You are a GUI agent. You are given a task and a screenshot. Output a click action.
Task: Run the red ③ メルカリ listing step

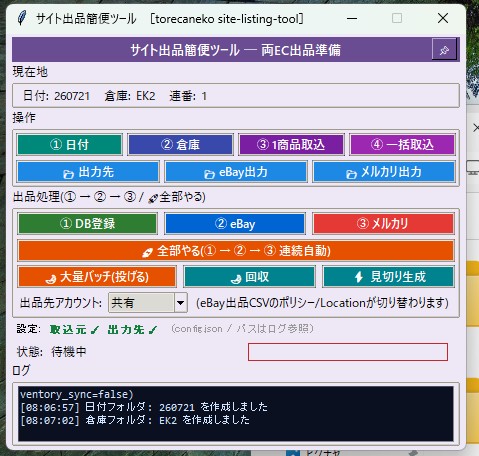pyautogui.click(x=383, y=224)
